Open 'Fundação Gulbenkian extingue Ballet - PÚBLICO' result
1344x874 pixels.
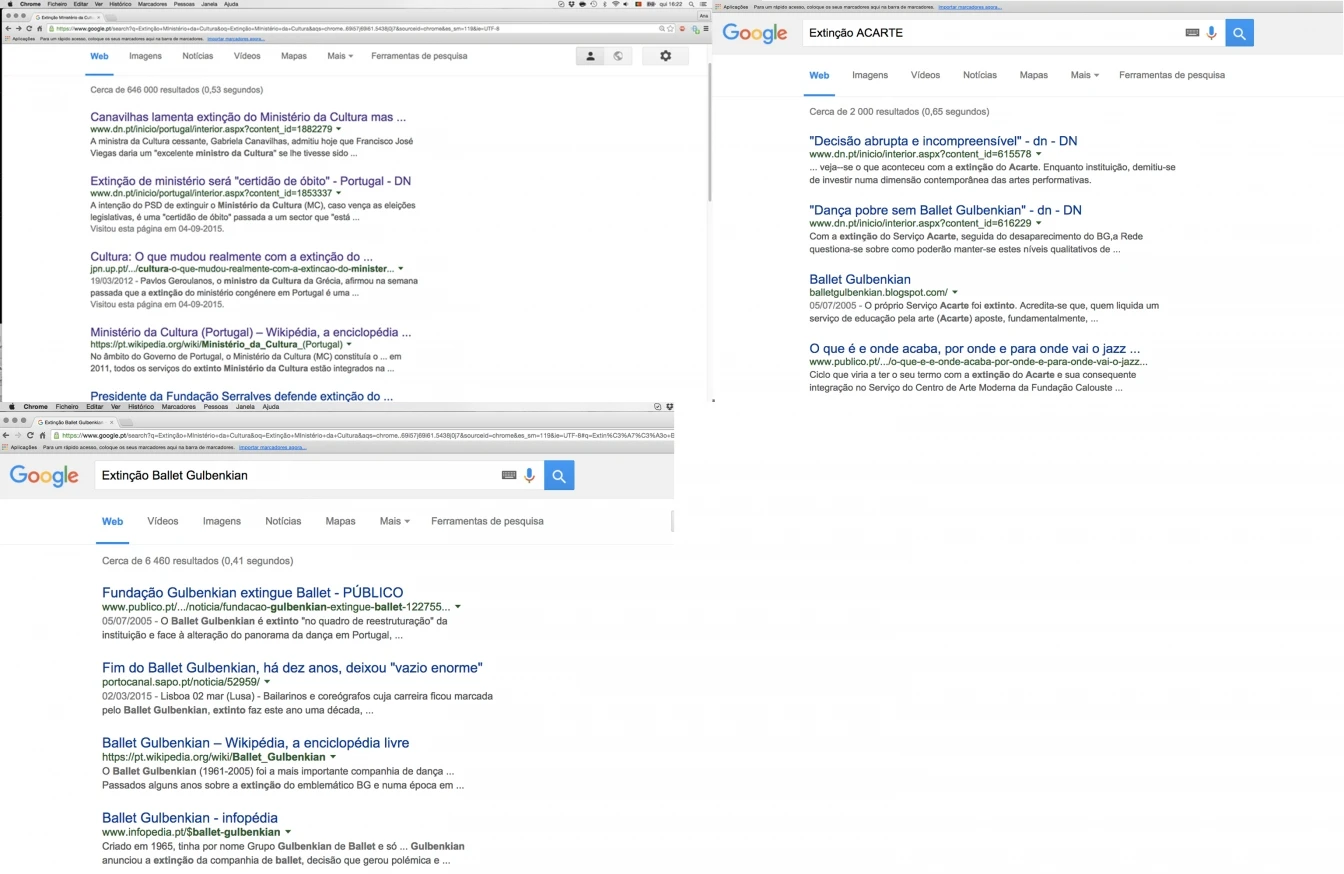click(252, 592)
